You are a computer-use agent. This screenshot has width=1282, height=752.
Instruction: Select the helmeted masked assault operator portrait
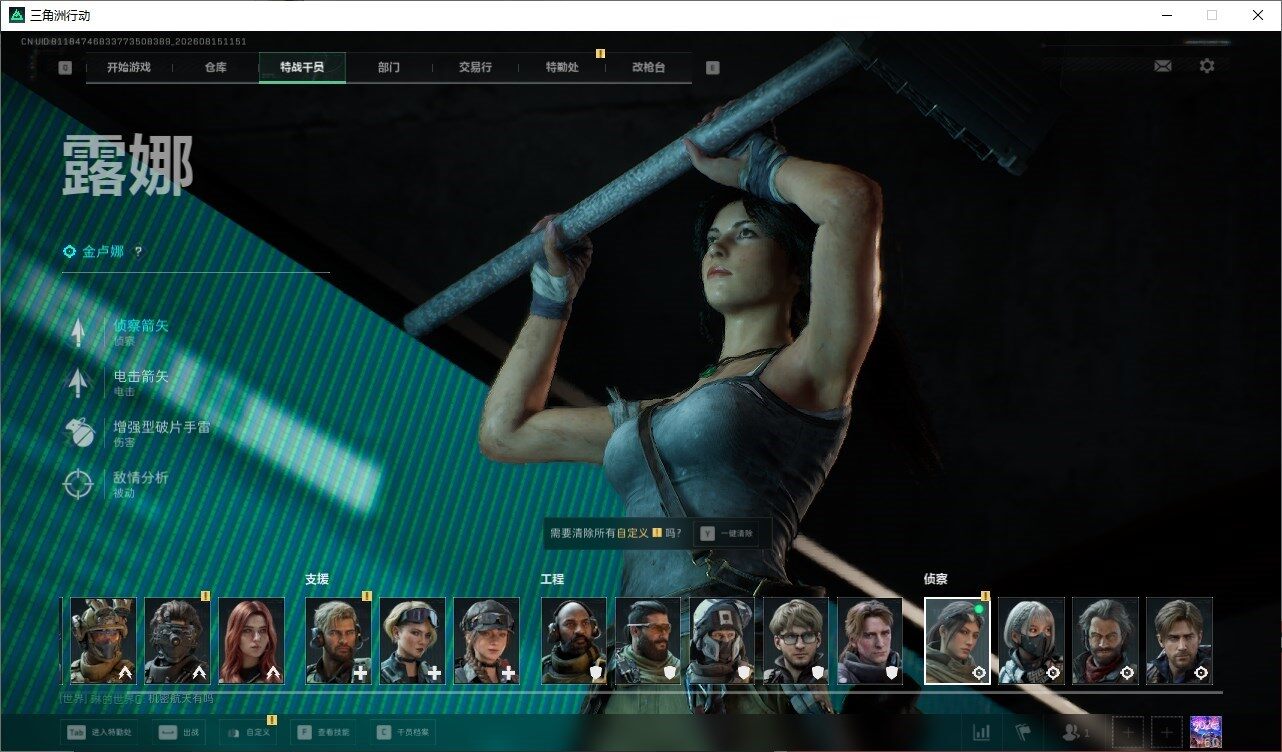pyautogui.click(x=103, y=641)
